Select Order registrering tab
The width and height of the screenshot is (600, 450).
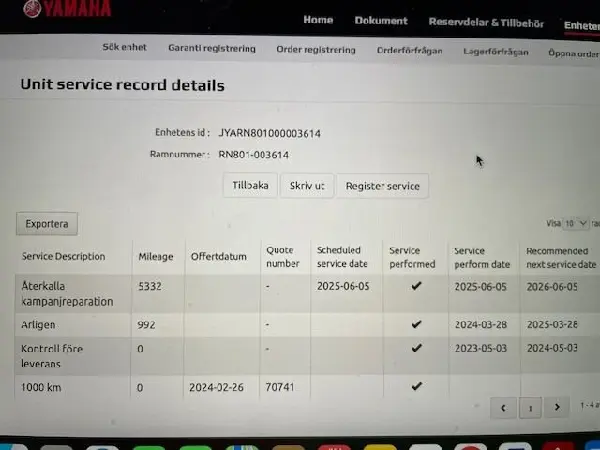315,49
